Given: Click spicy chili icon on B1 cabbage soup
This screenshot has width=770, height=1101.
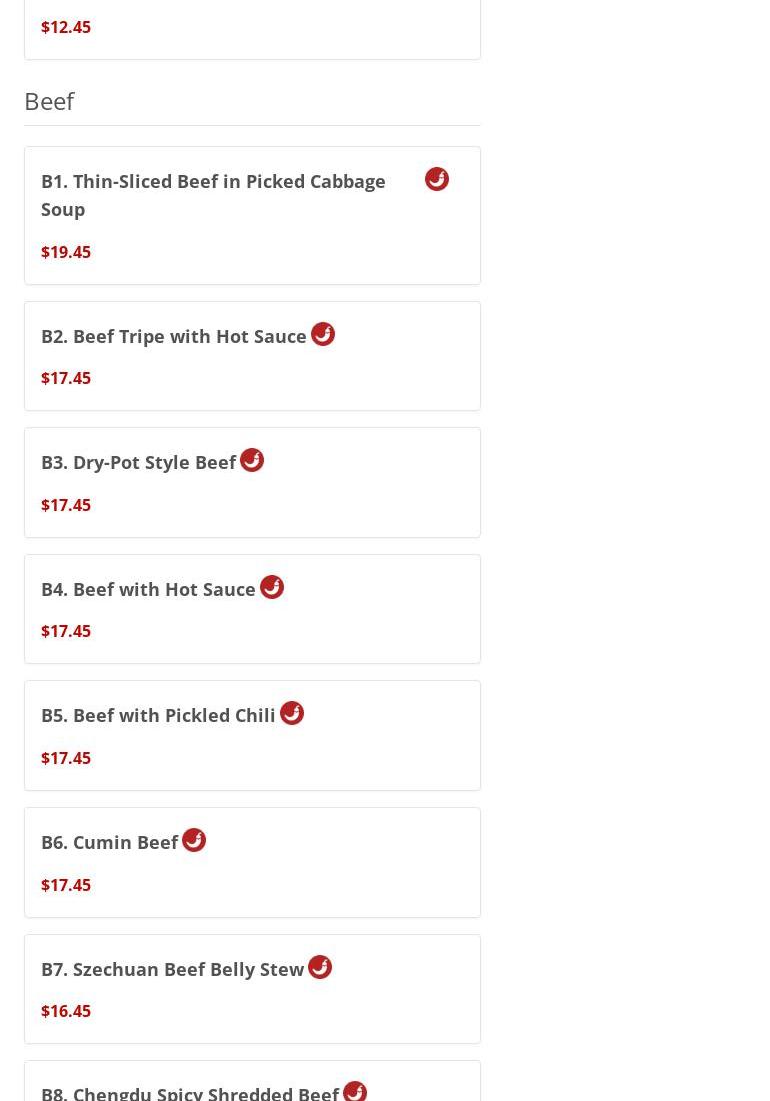Looking at the screenshot, I should (437, 179).
